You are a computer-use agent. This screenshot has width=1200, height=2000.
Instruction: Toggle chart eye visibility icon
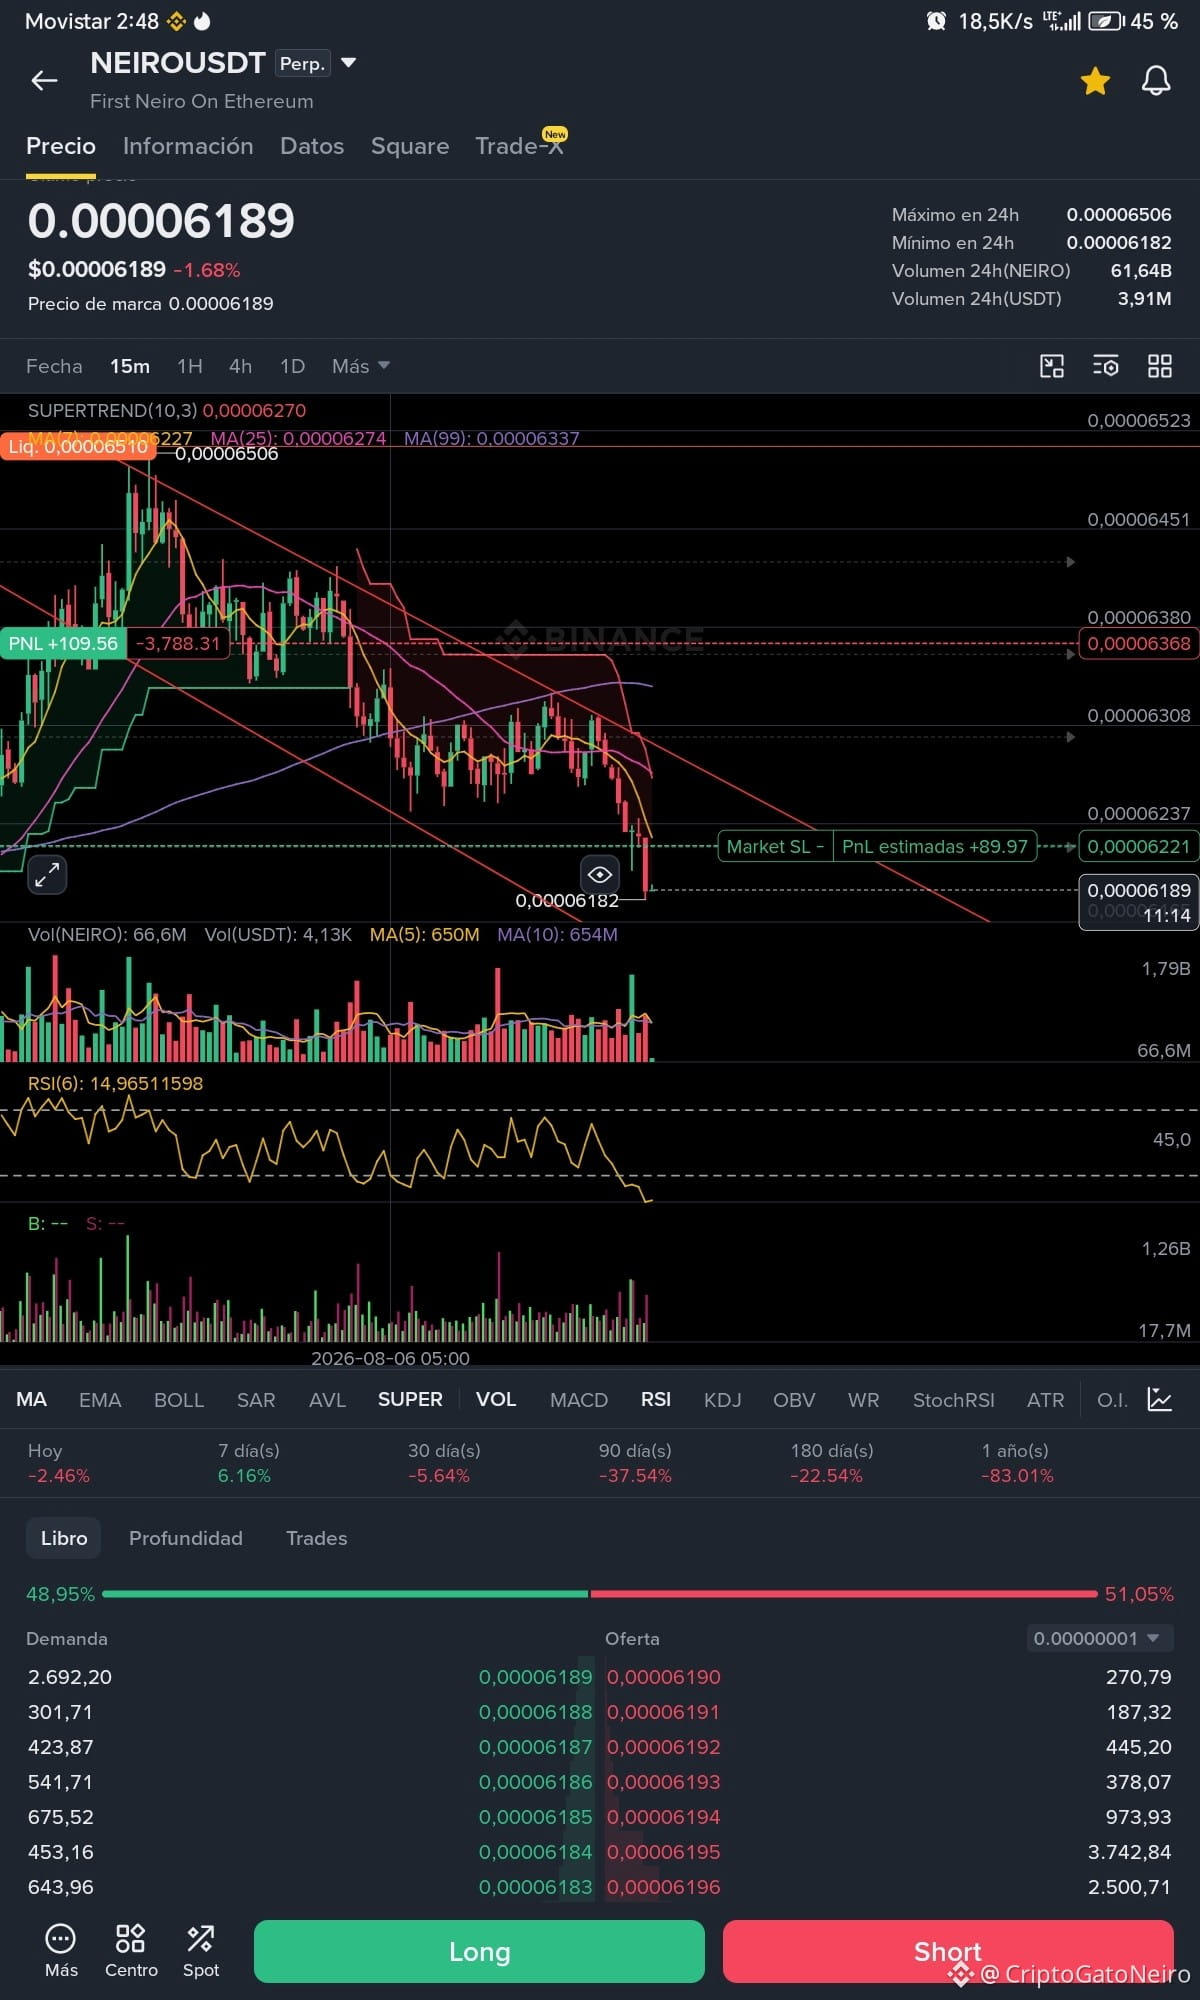[x=600, y=874]
